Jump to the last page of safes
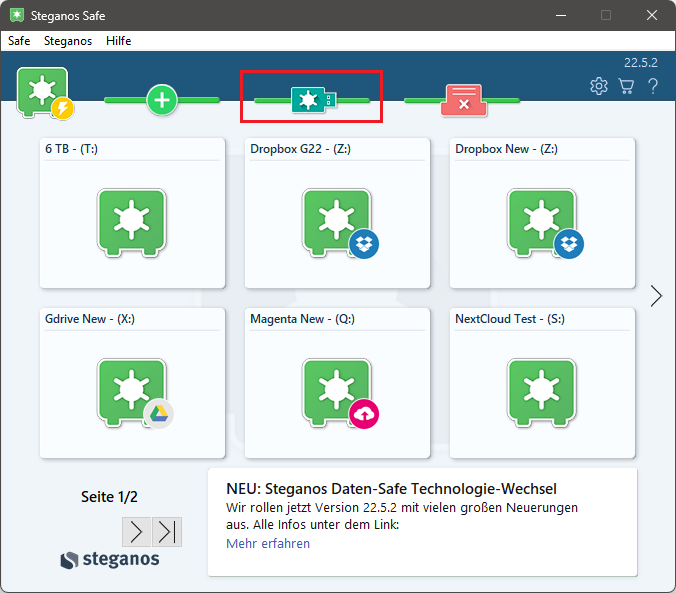Viewport: 676px width, 593px height. pyautogui.click(x=167, y=531)
